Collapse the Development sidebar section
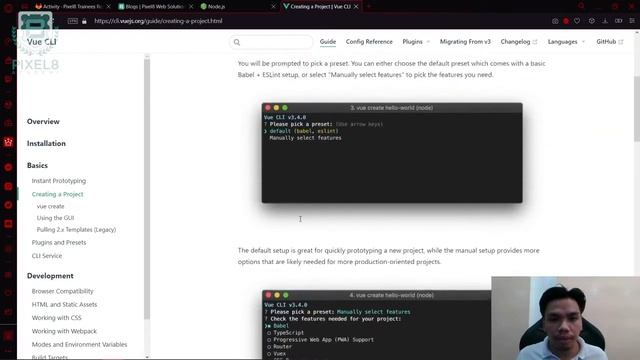The width and height of the screenshot is (640, 360). [50, 276]
